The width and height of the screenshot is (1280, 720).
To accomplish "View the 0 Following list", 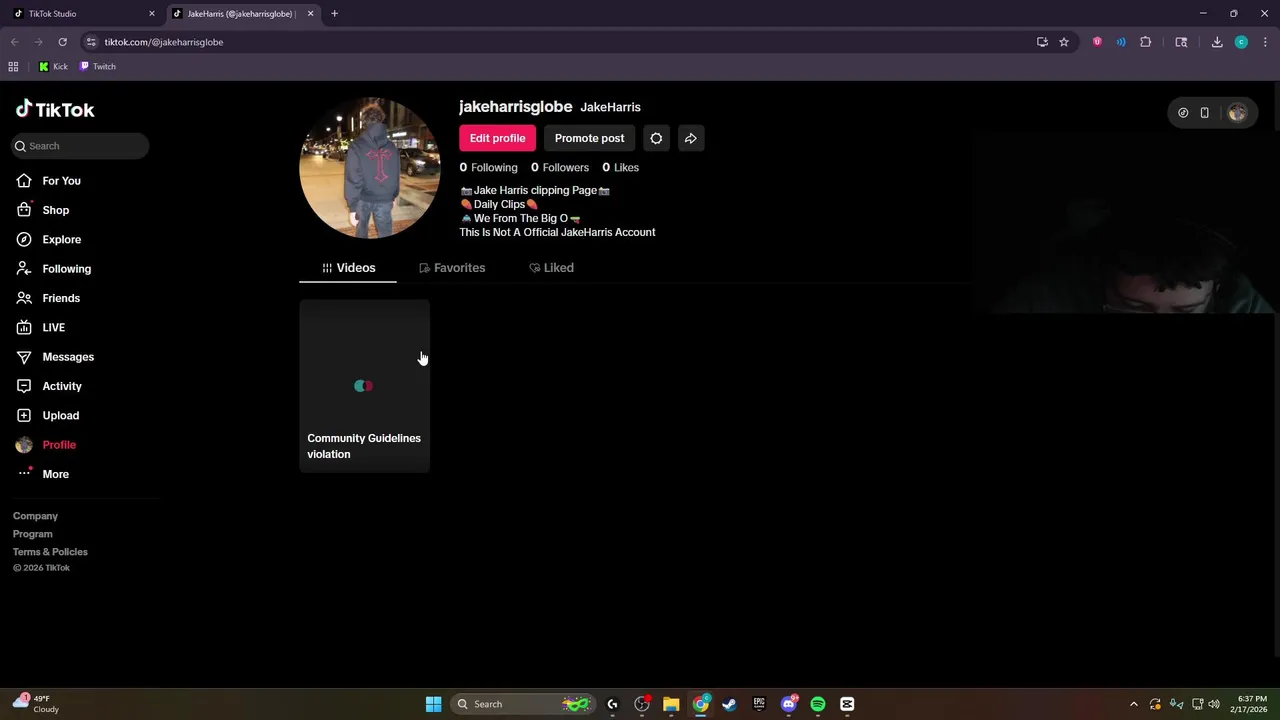I will 488,167.
